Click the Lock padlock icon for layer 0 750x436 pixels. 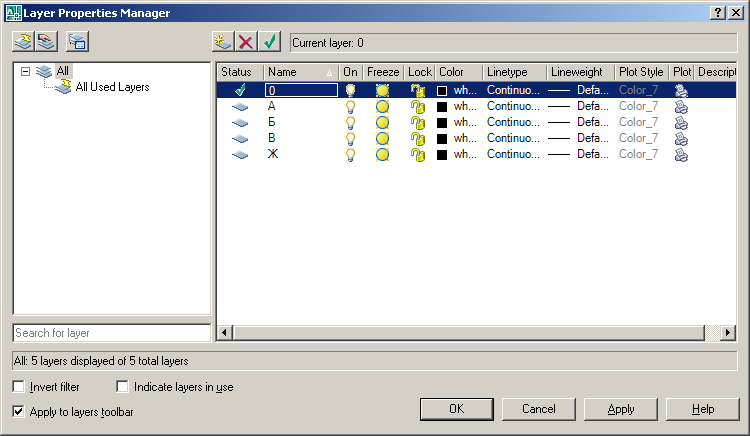tap(418, 90)
